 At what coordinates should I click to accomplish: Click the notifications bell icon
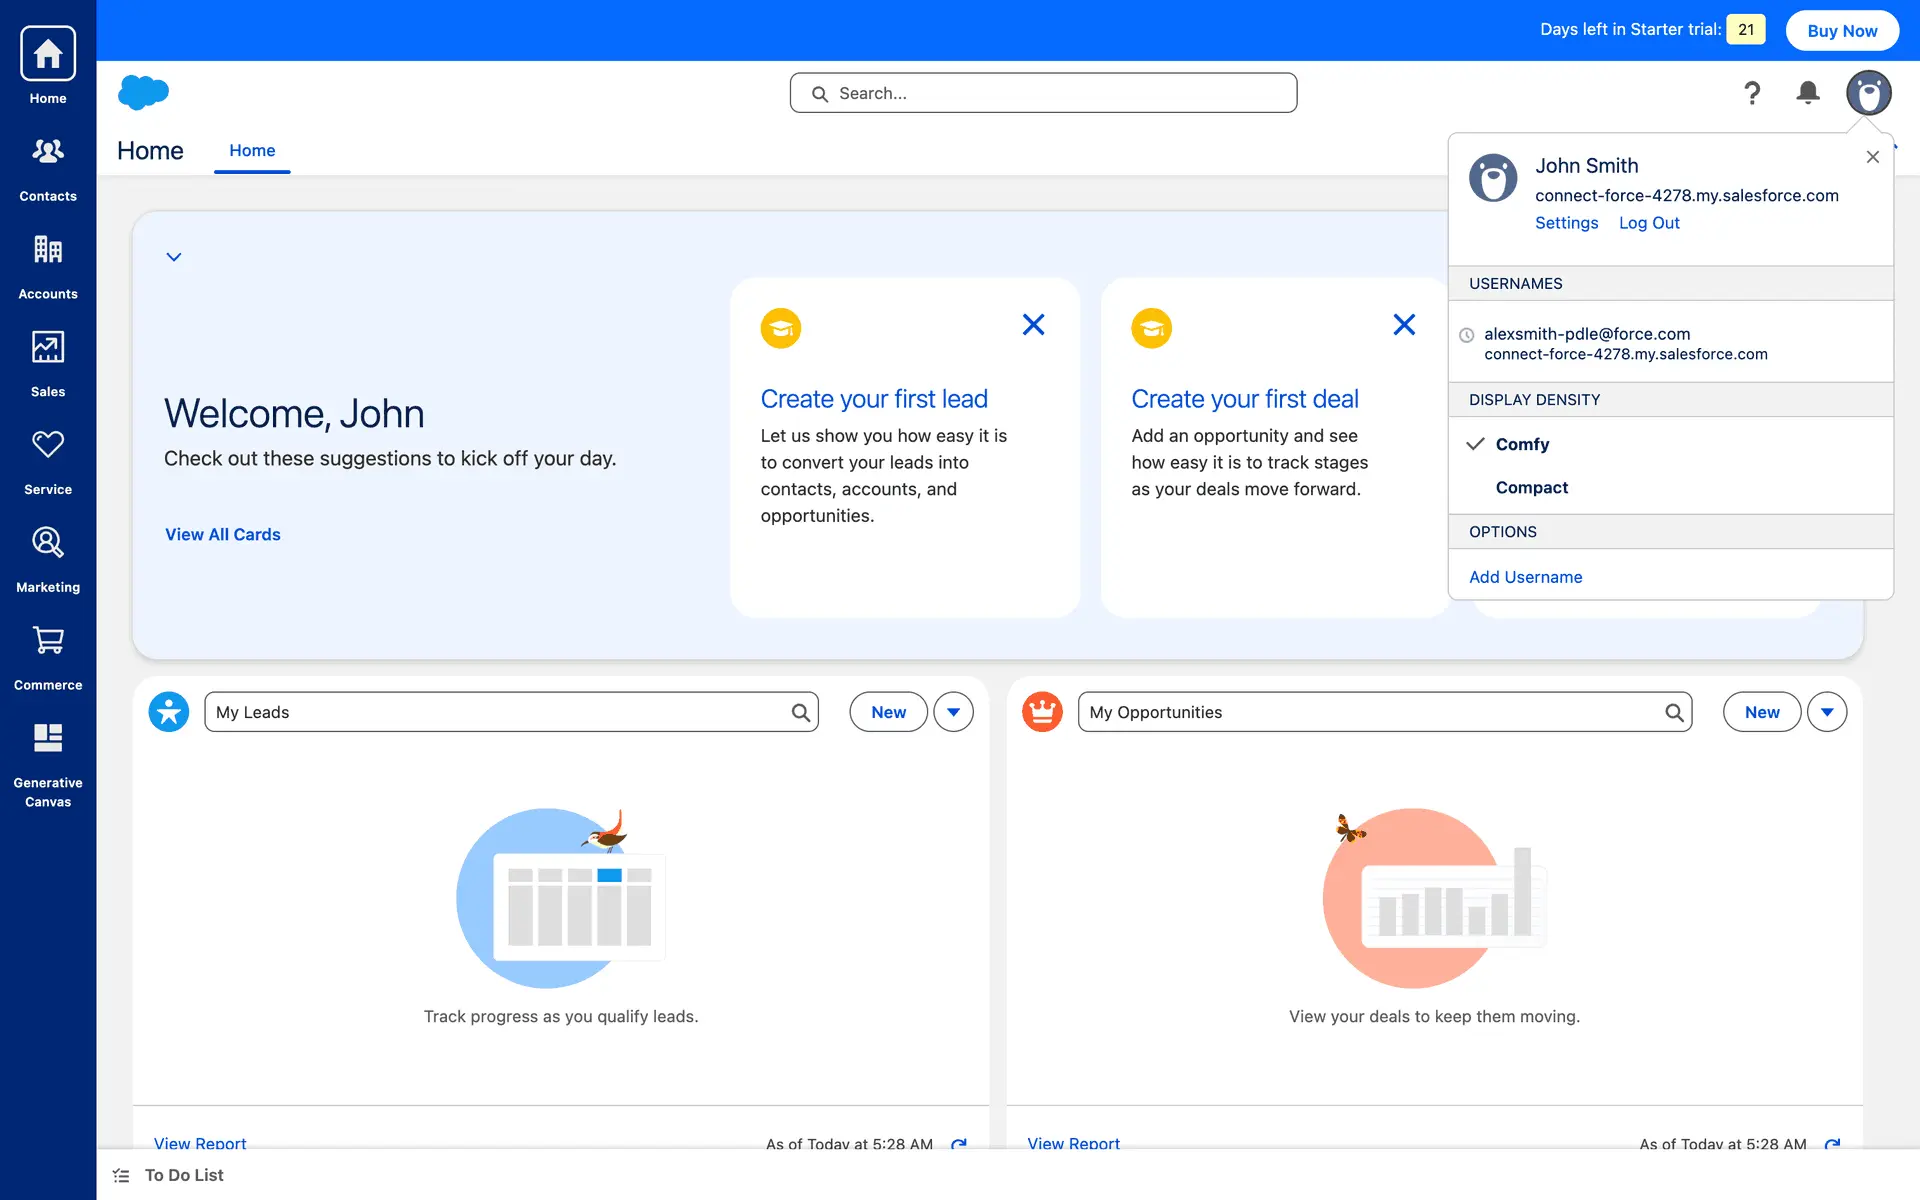tap(1807, 93)
